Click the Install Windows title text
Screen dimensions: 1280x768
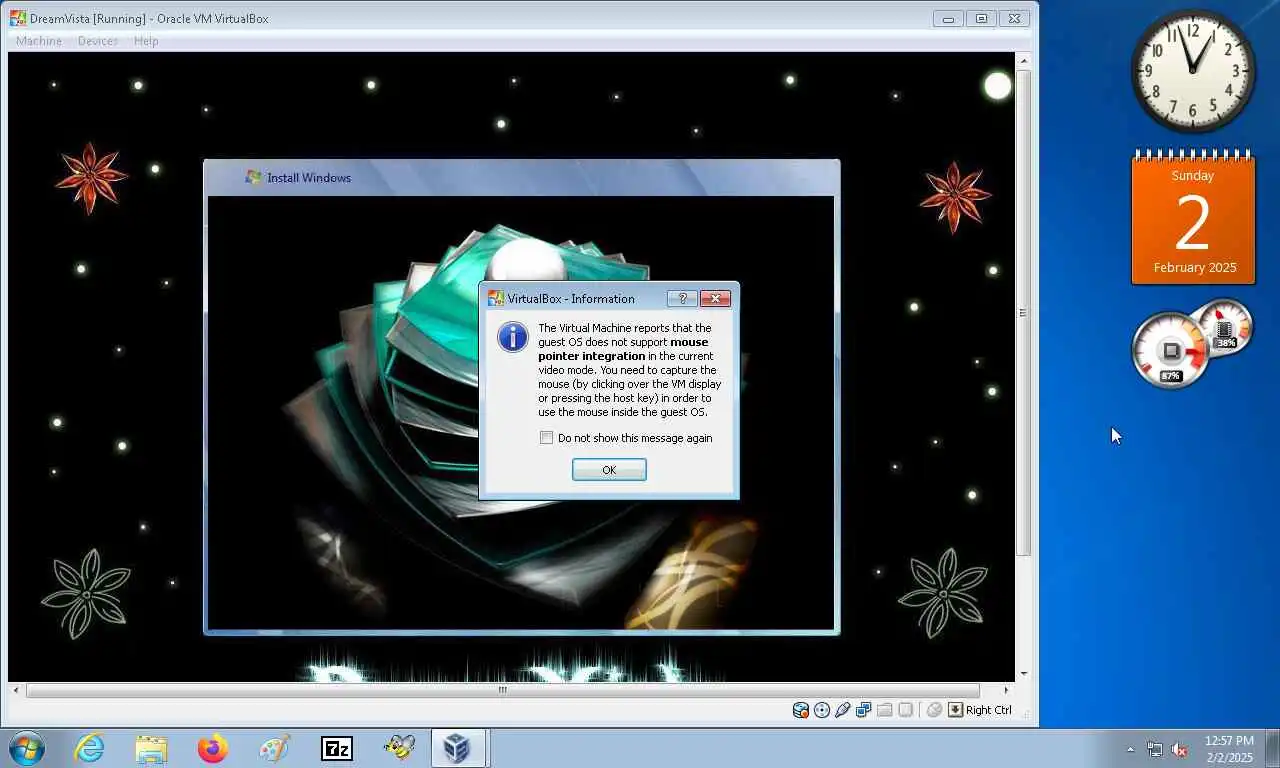tap(309, 178)
